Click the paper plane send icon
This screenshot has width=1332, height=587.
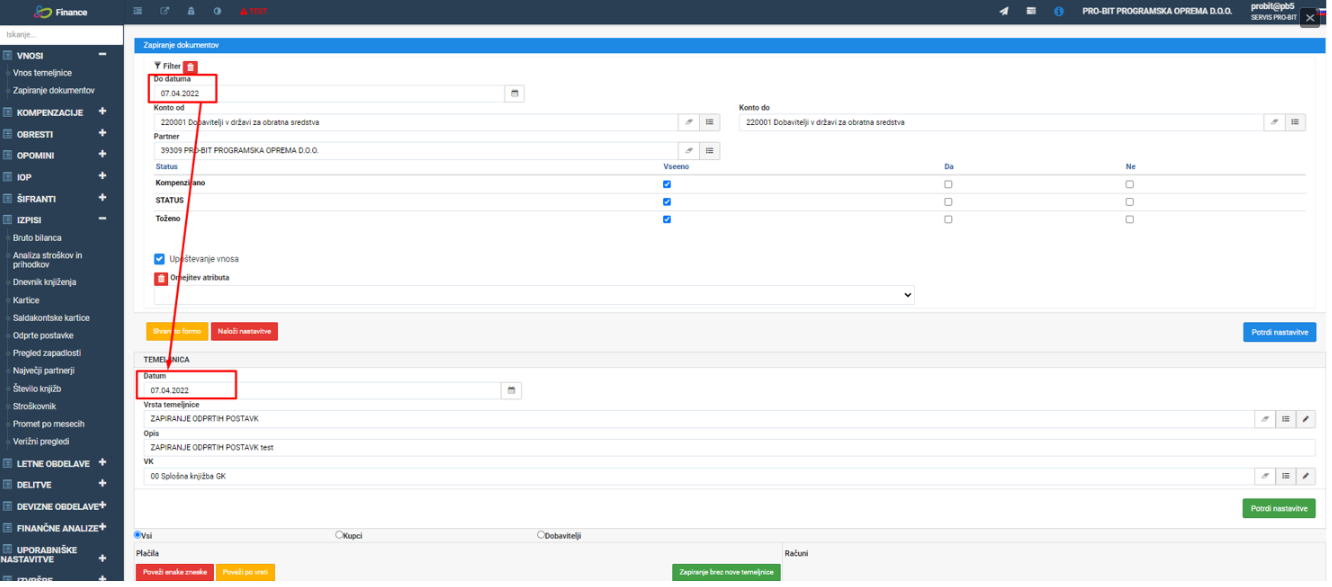tap(1004, 11)
